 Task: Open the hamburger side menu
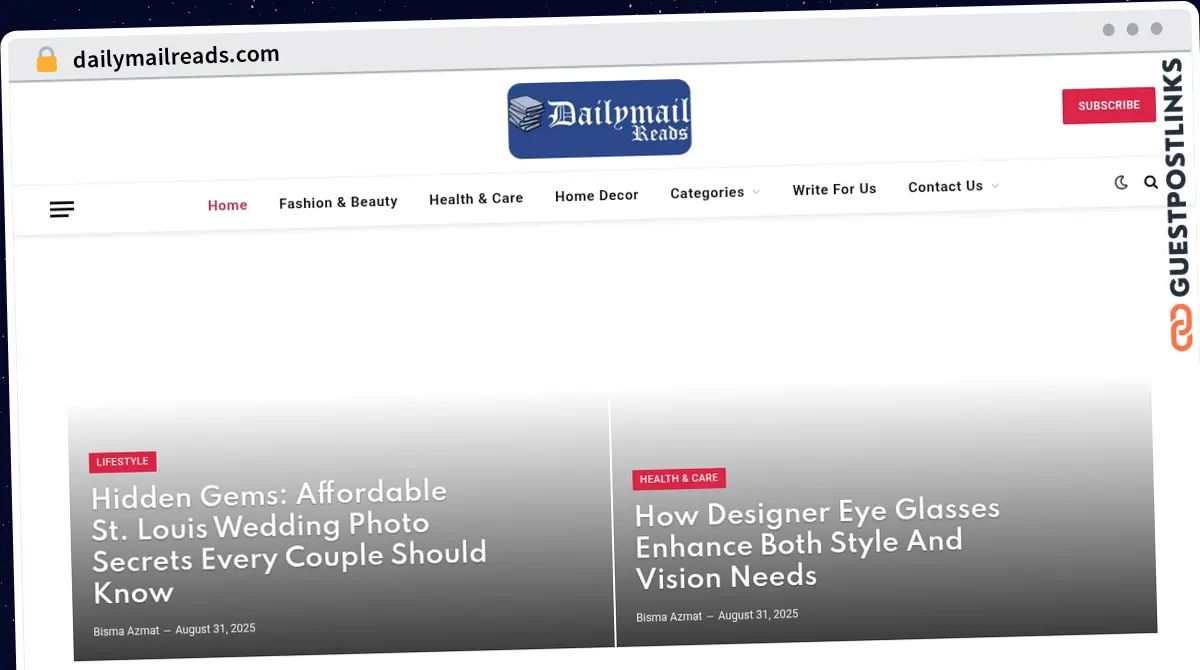click(x=62, y=209)
